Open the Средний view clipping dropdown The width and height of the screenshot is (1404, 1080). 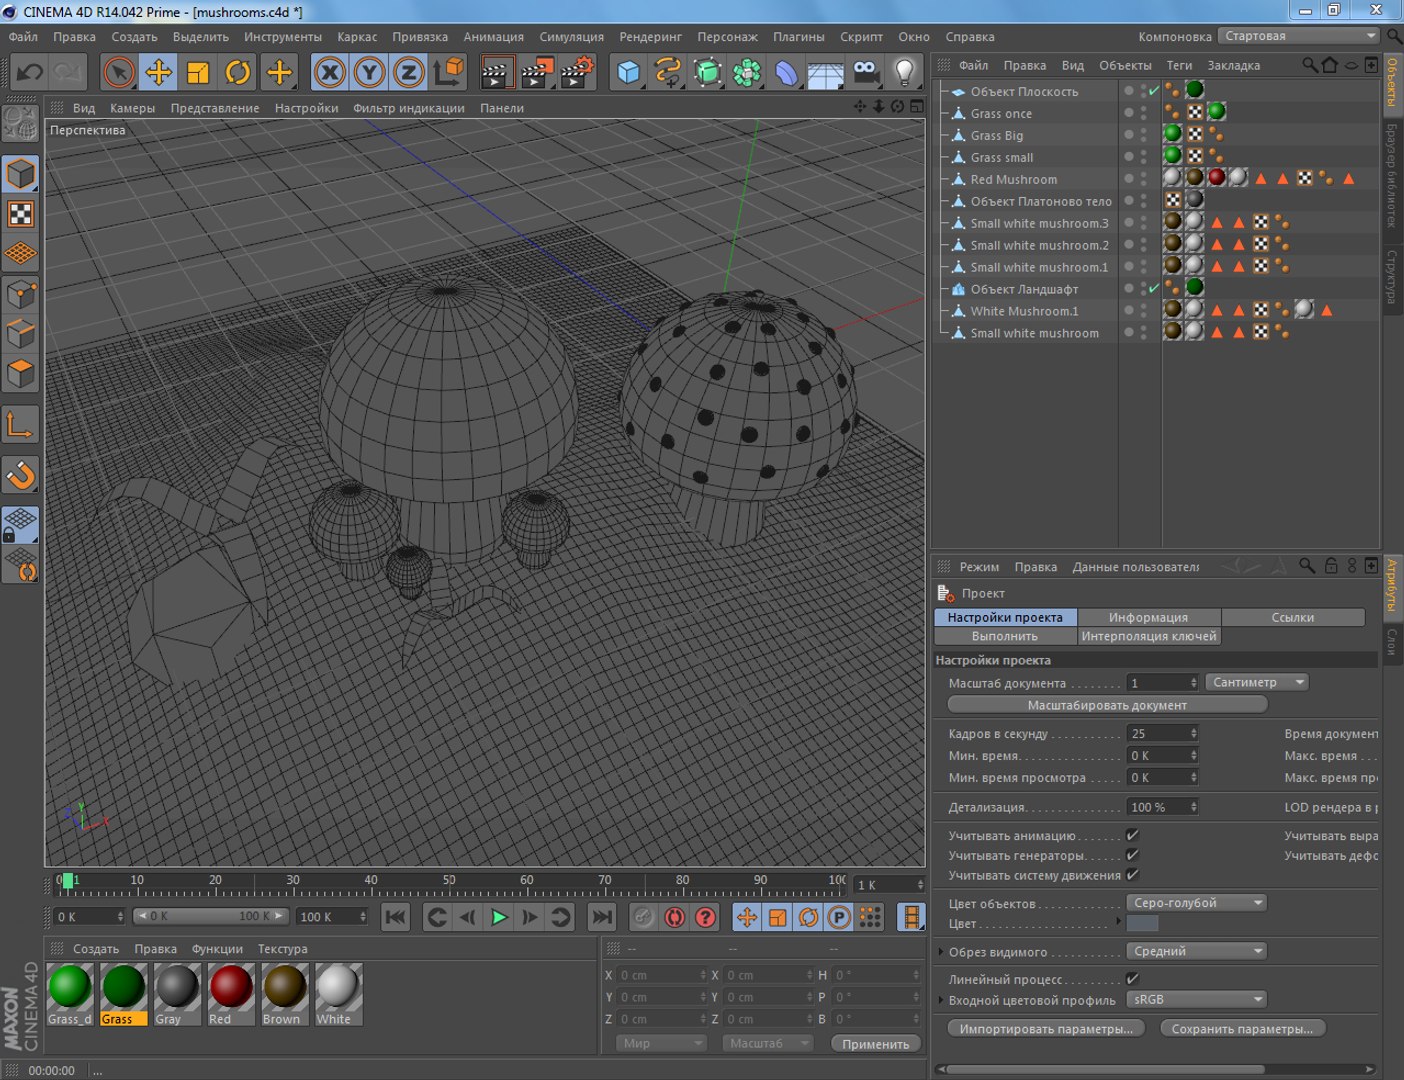(x=1196, y=951)
